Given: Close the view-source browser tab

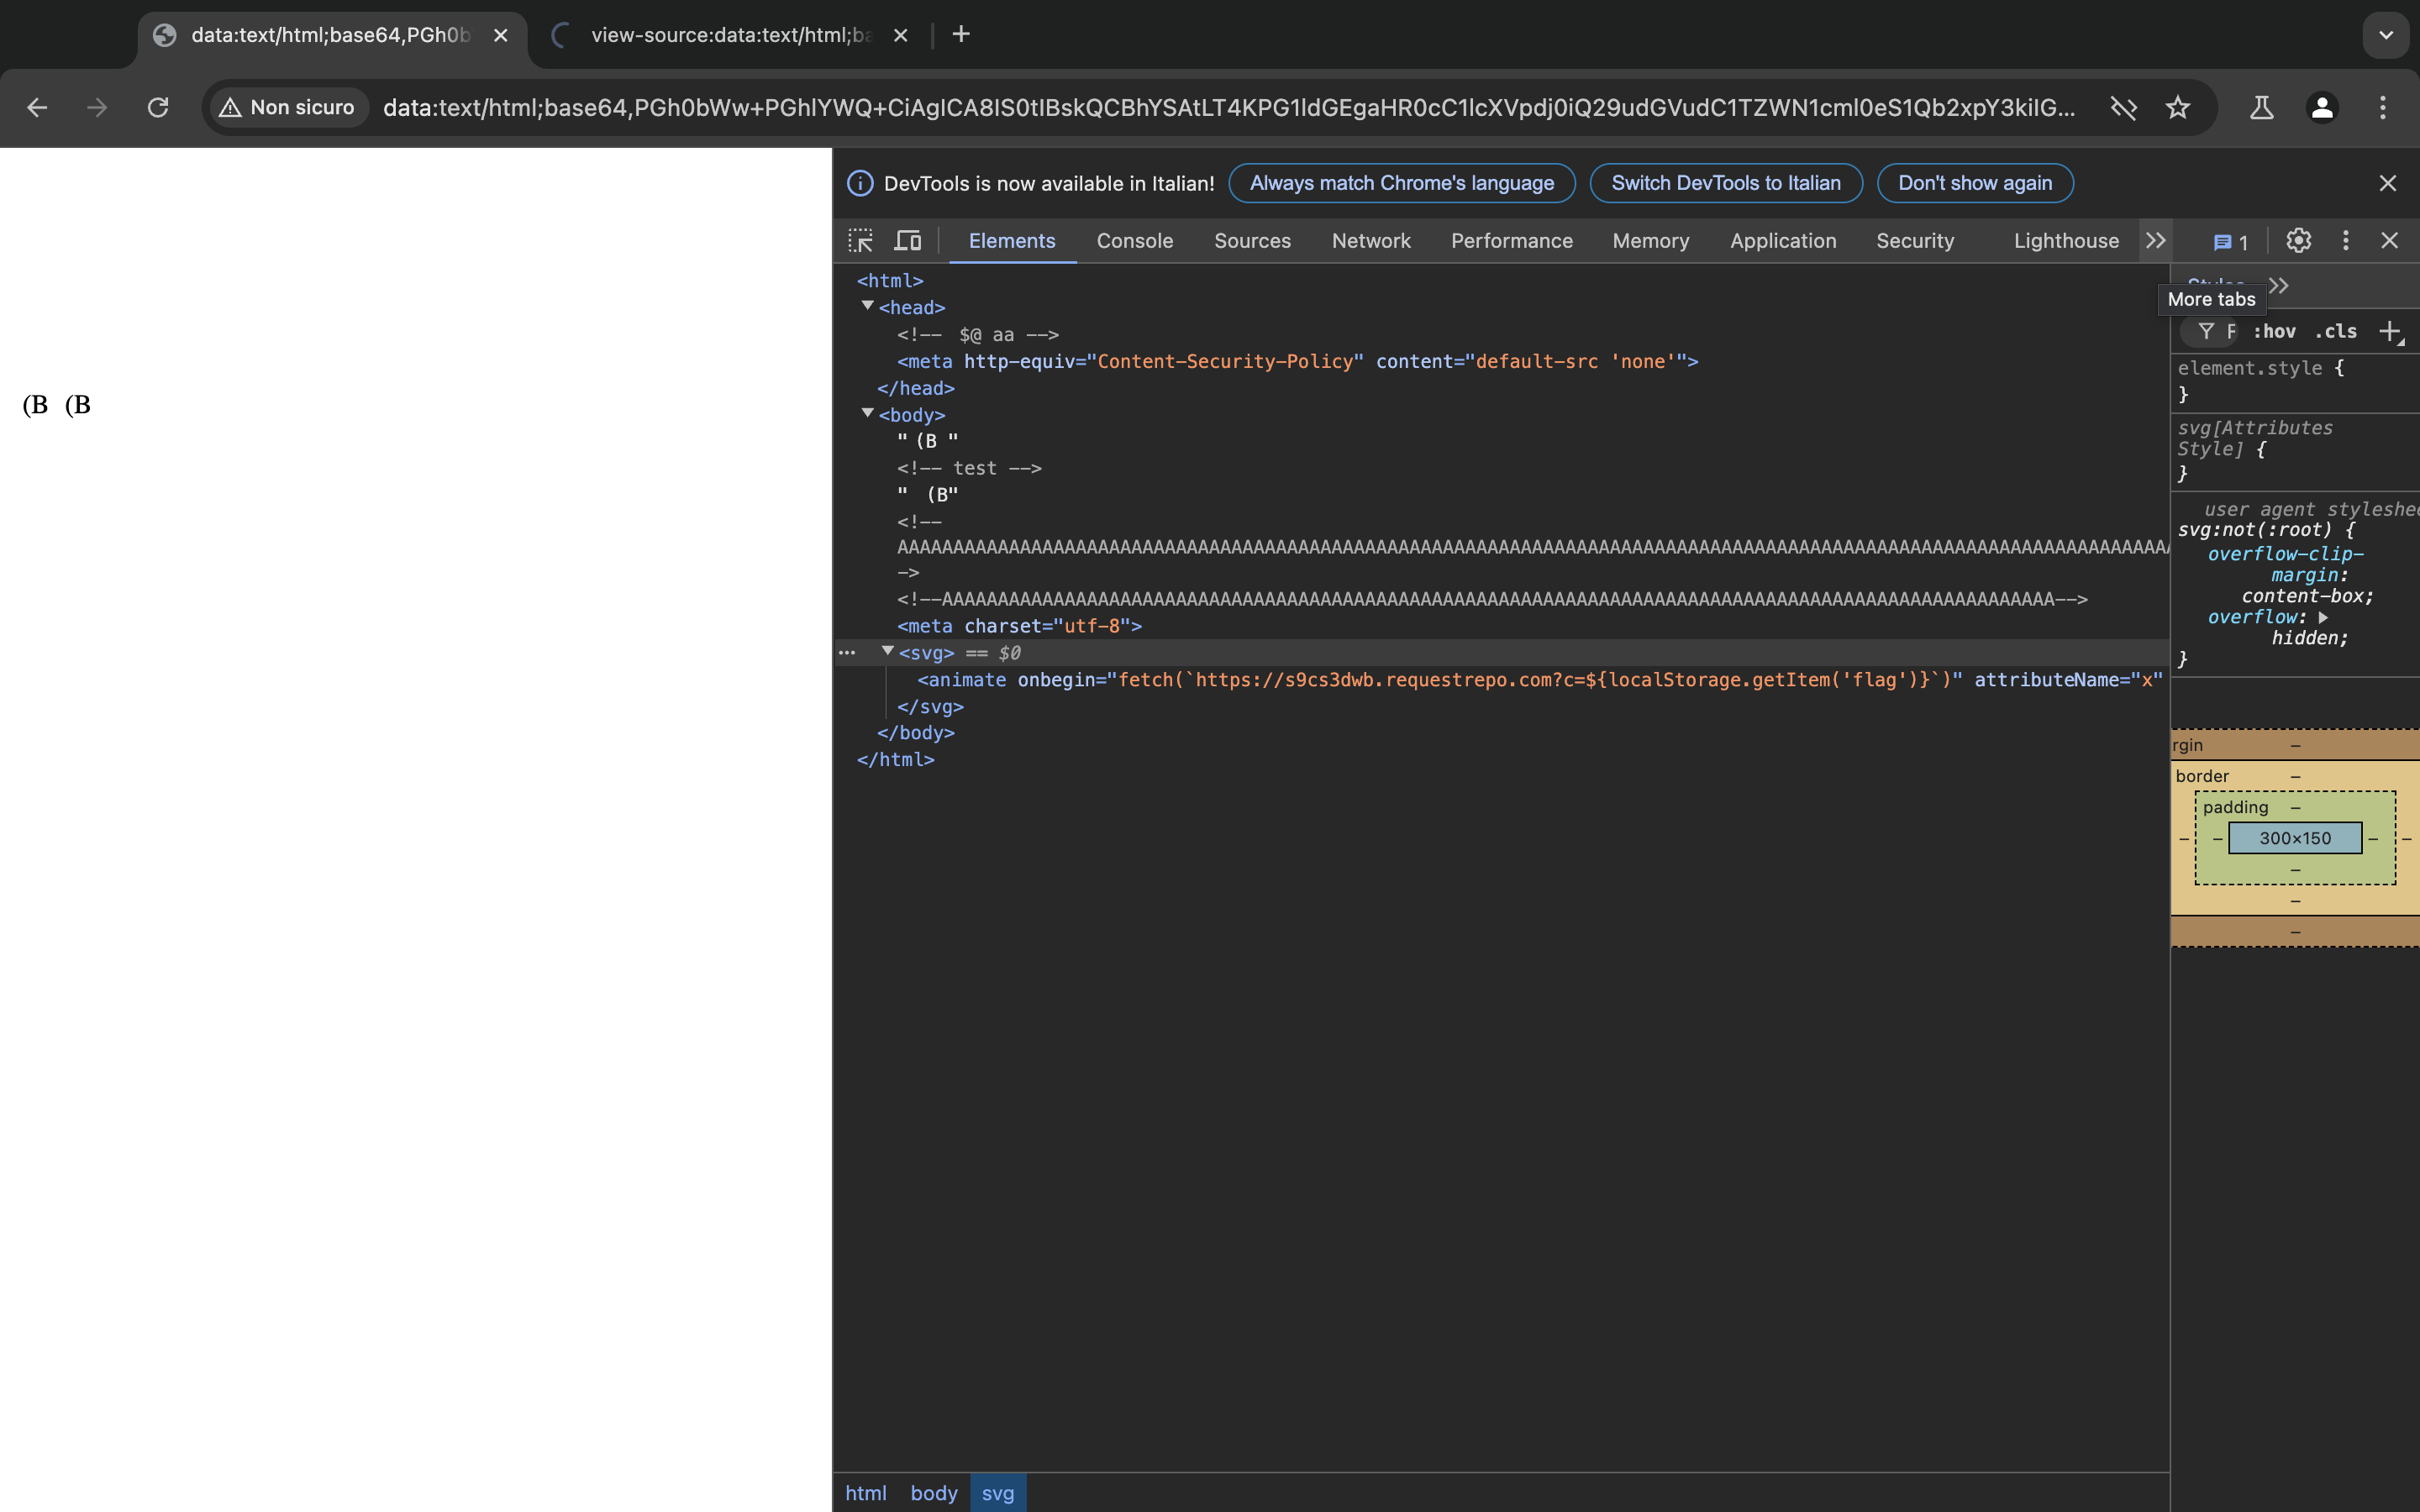Looking at the screenshot, I should click(900, 35).
